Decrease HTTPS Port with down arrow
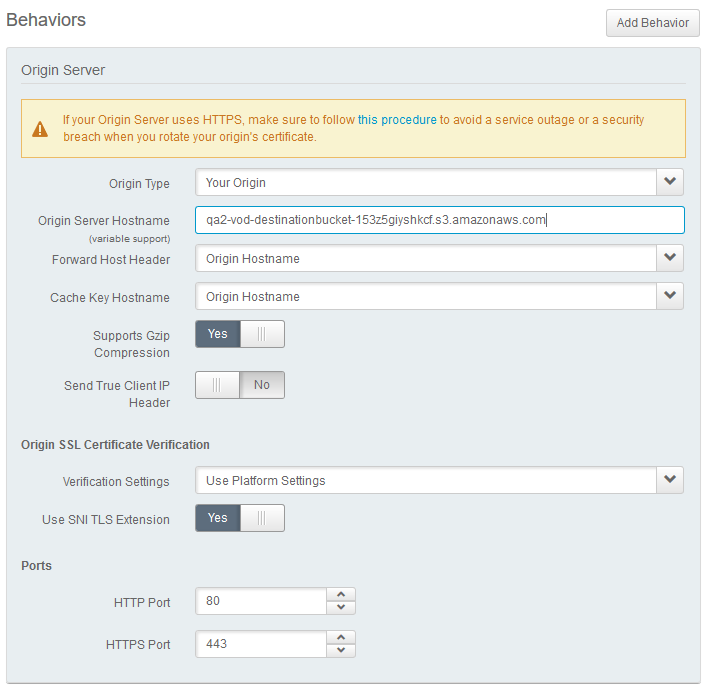 point(342,650)
